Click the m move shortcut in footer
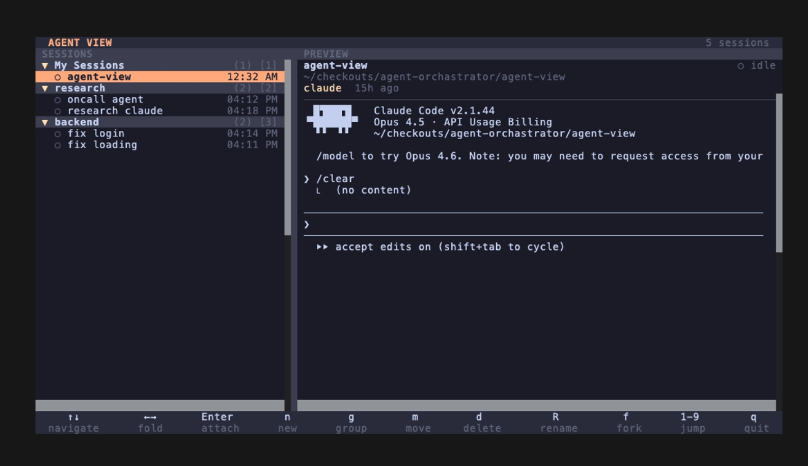This screenshot has height=466, width=808. [x=417, y=423]
